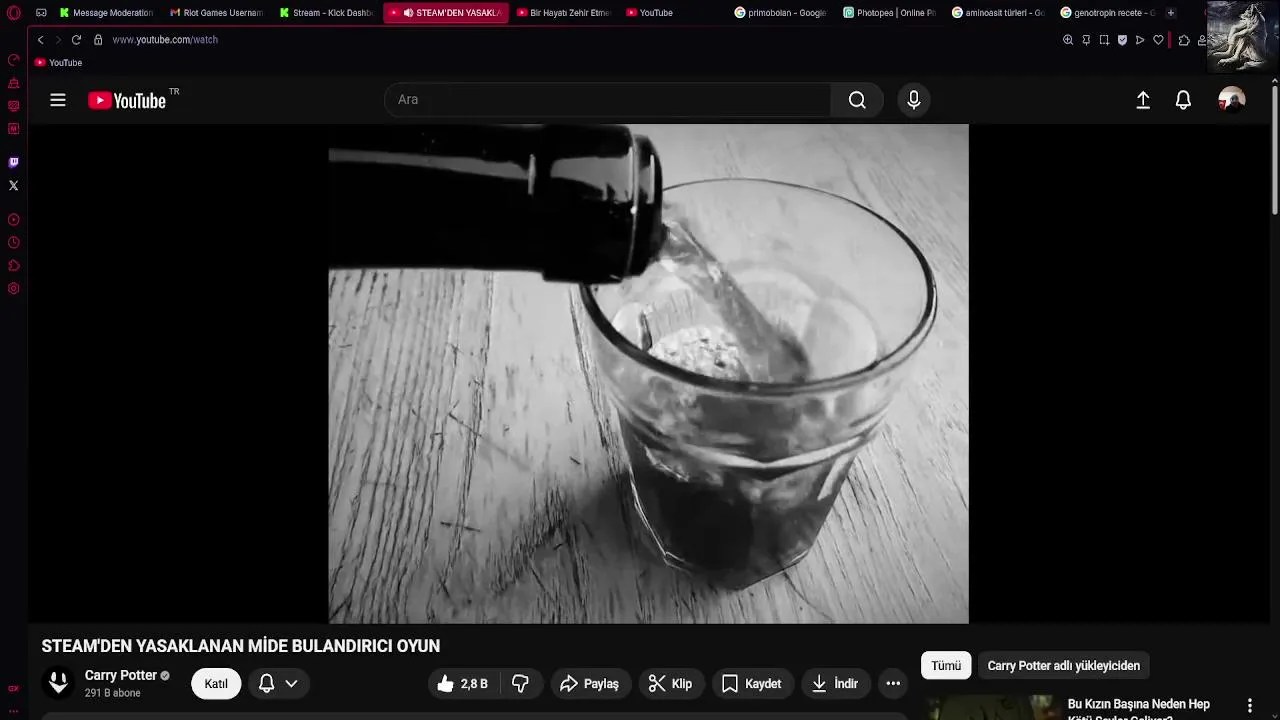This screenshot has height=720, width=1280.
Task: Take a snapshot with toolbar icon
Action: coord(1104,40)
